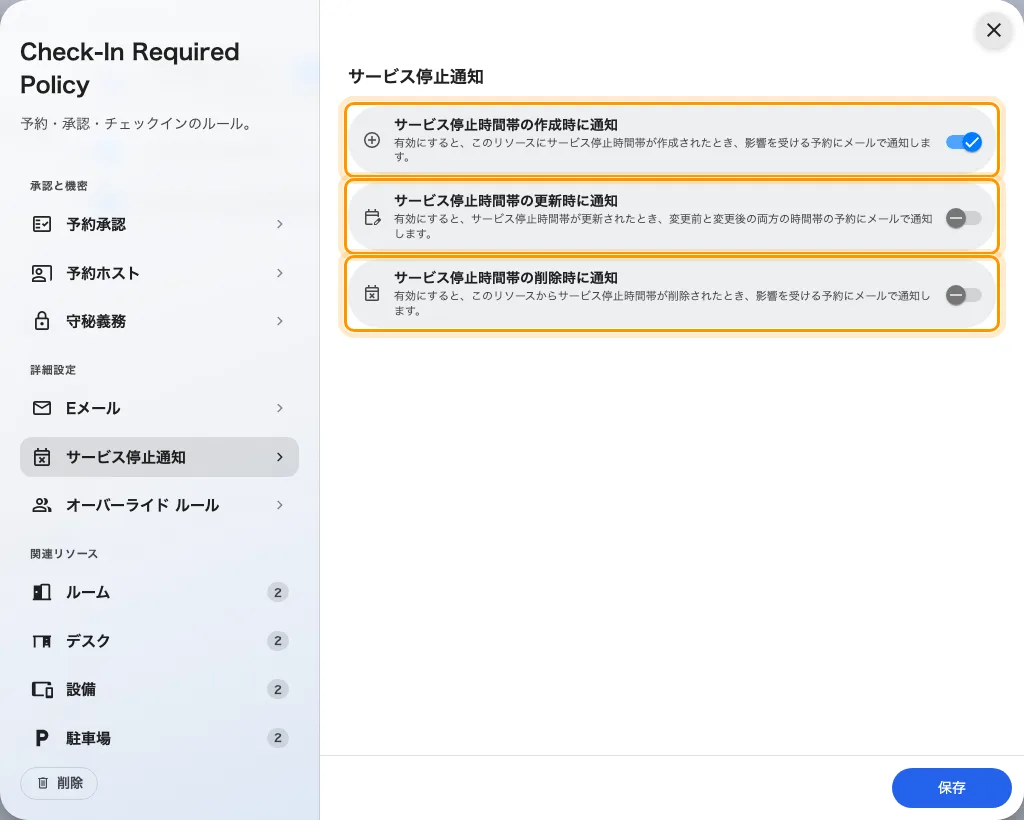This screenshot has width=1024, height=820.
Task: Click the ルーム count badge 2
Action: tap(278, 592)
